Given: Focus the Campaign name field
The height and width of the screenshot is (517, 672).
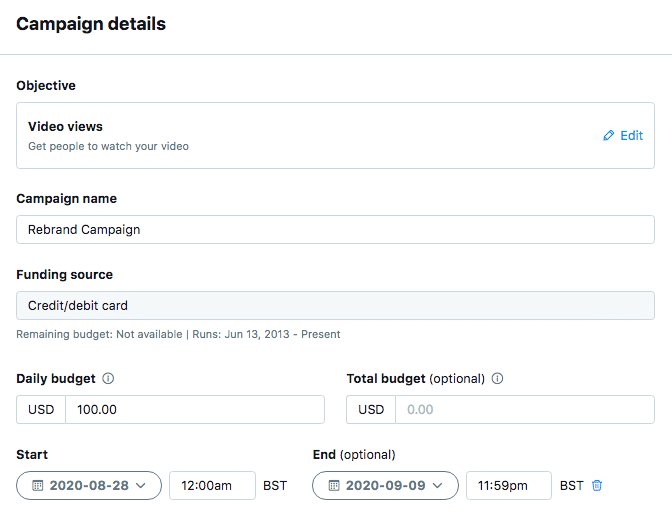Looking at the screenshot, I should coord(335,229).
